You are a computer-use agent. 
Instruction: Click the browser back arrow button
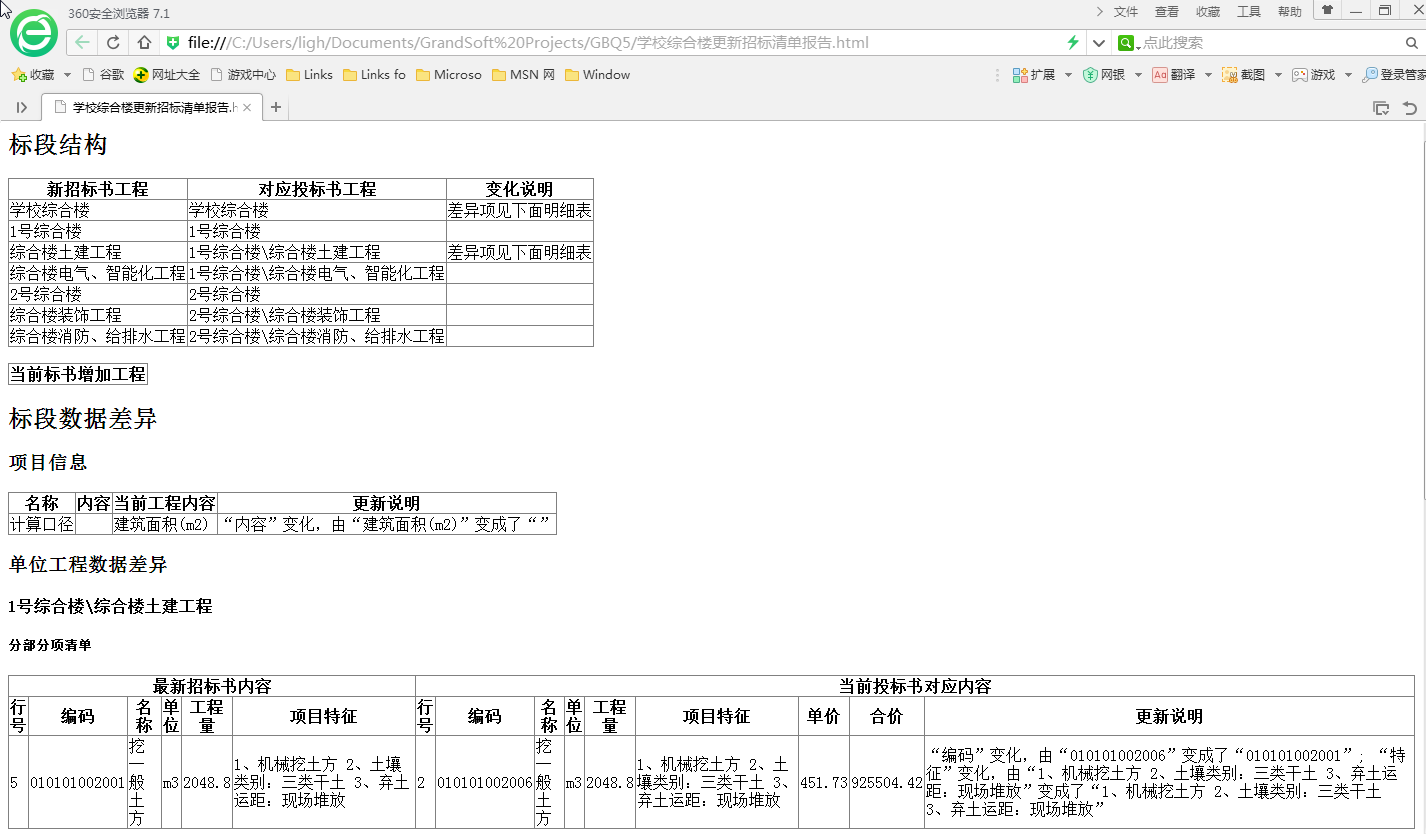click(x=82, y=43)
